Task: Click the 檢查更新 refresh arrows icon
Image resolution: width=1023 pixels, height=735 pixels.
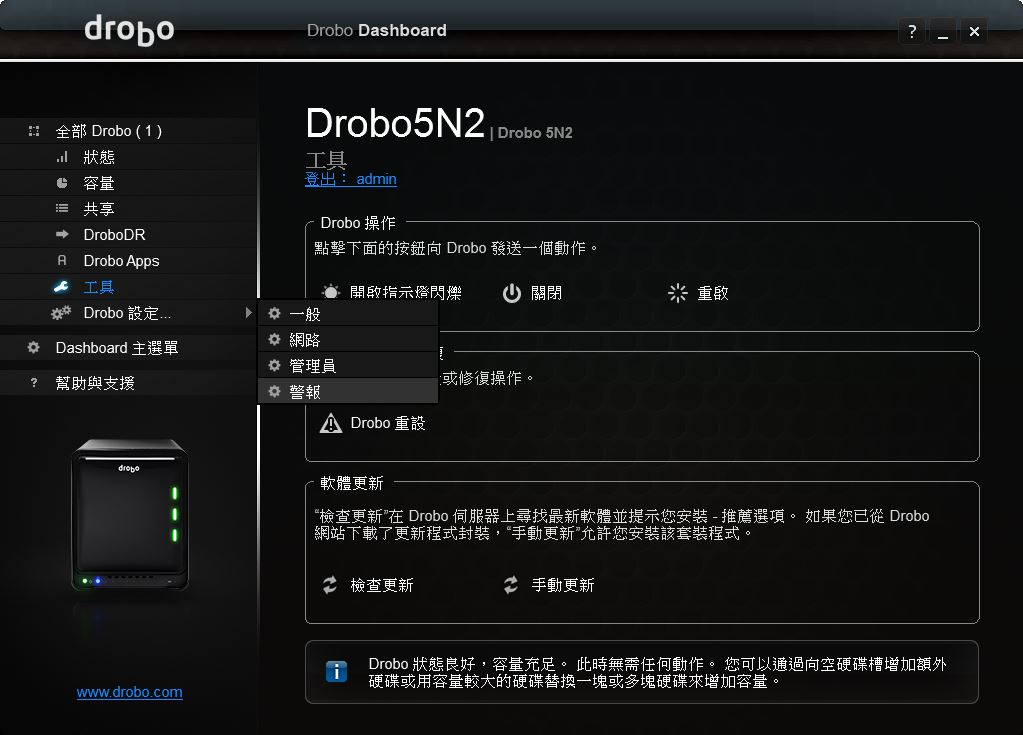Action: click(x=330, y=585)
